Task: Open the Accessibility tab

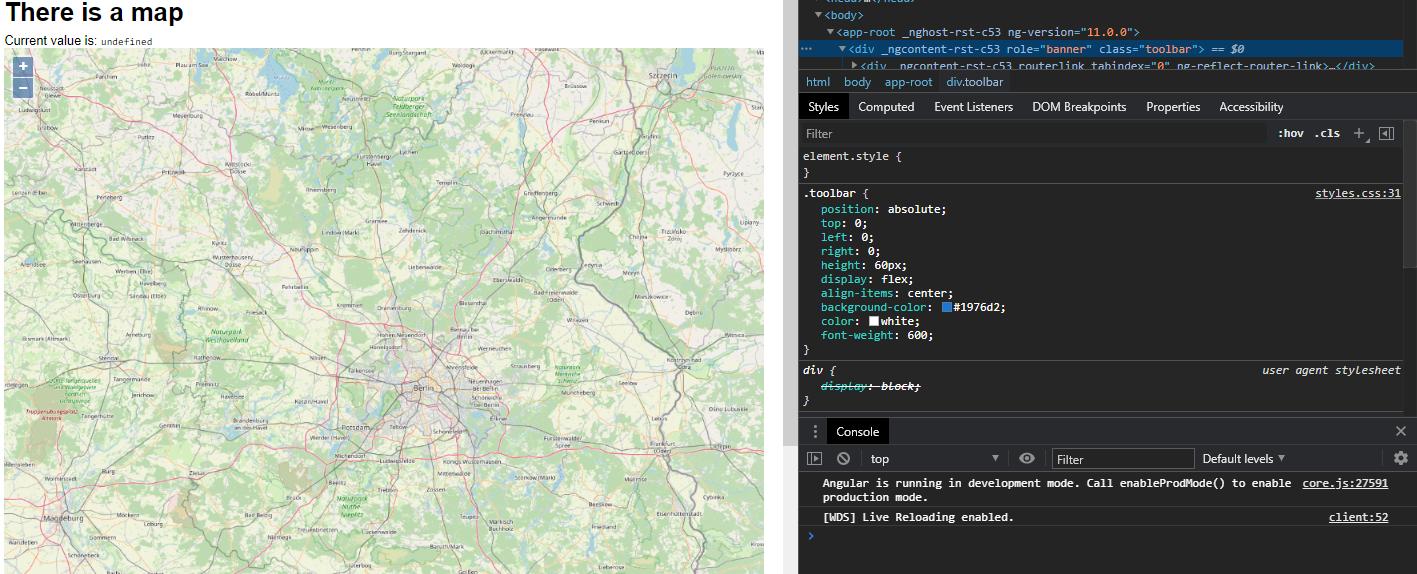Action: tap(1251, 107)
